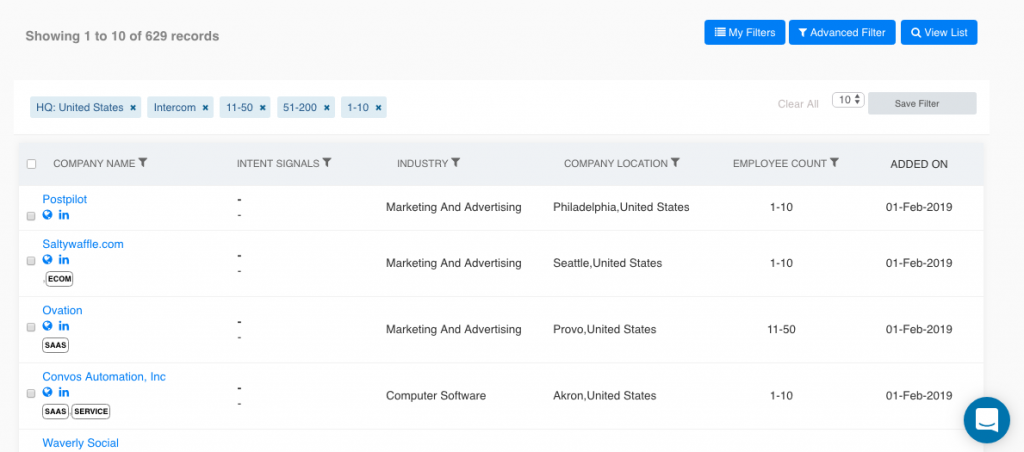Open Convos Automation LinkedIn icon

pos(64,392)
